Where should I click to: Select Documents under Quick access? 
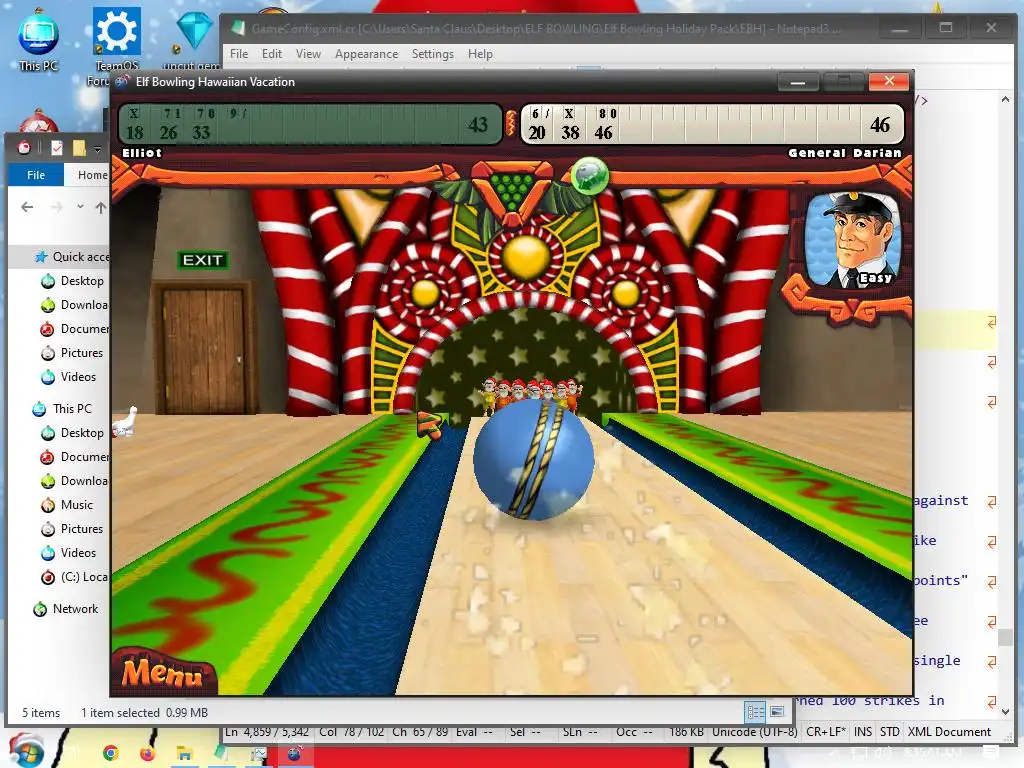tap(74, 328)
